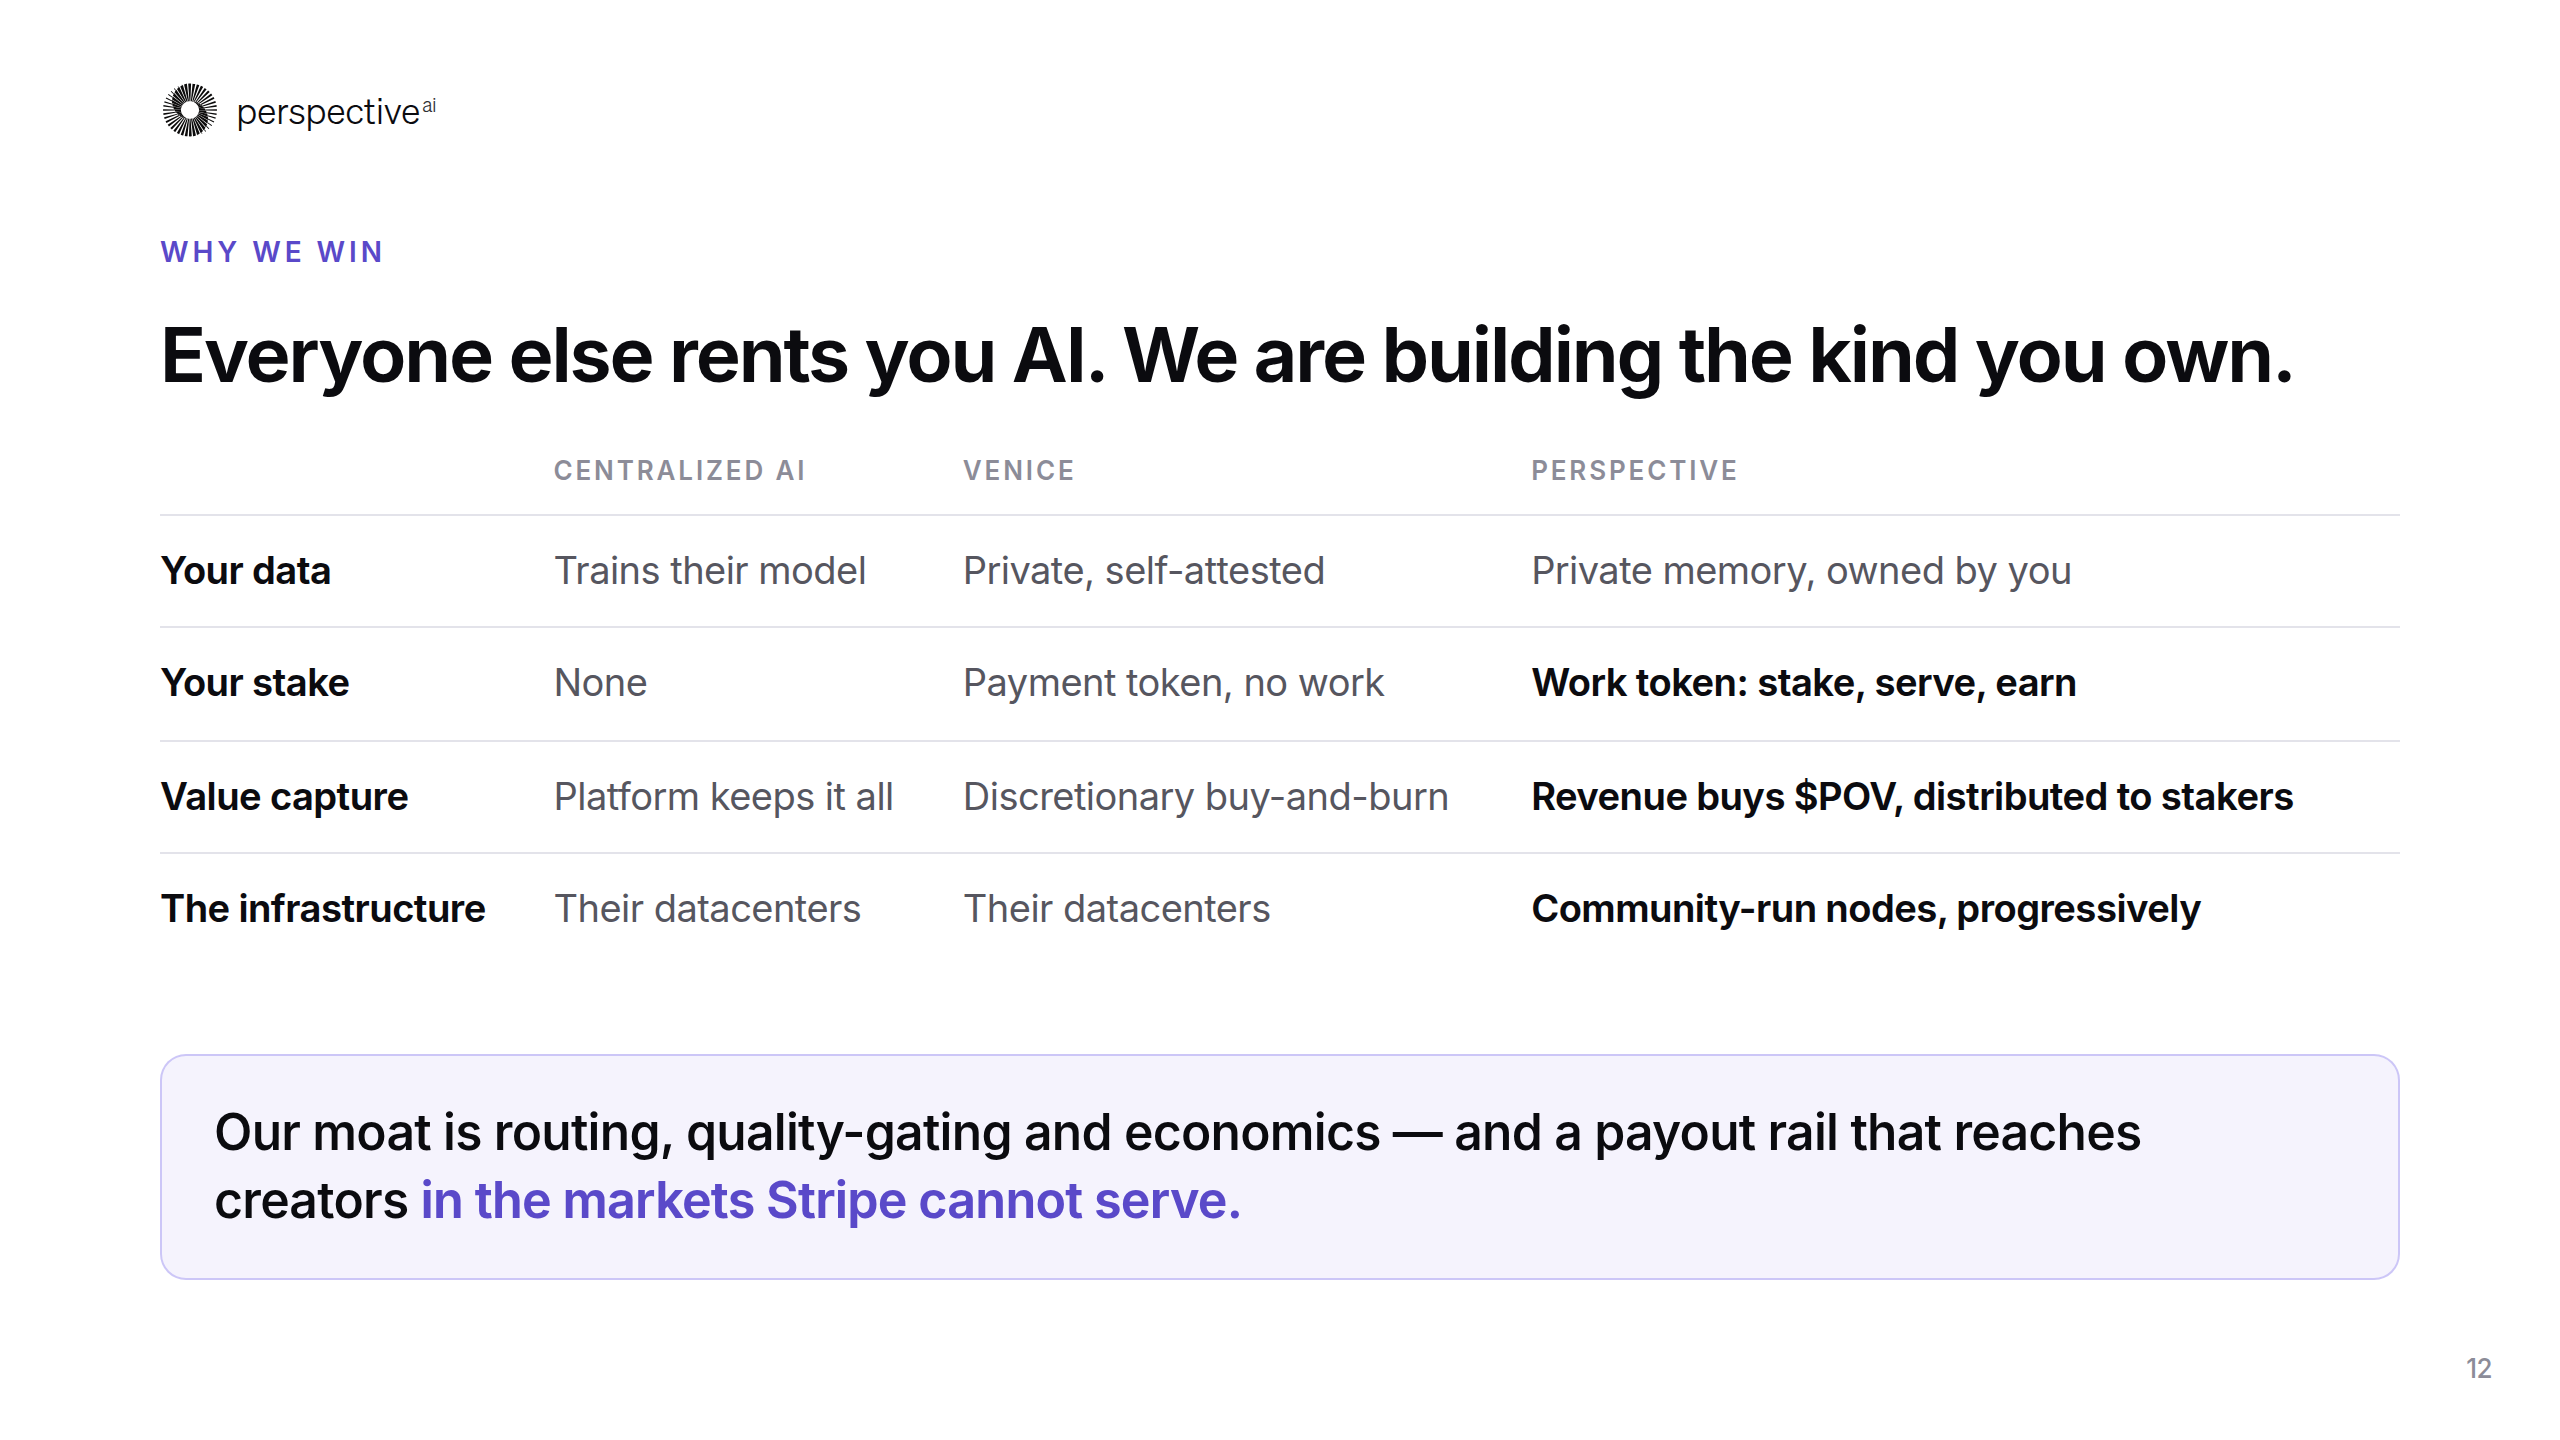Click the purple Stripe cannot serve phrase

click(x=830, y=1200)
